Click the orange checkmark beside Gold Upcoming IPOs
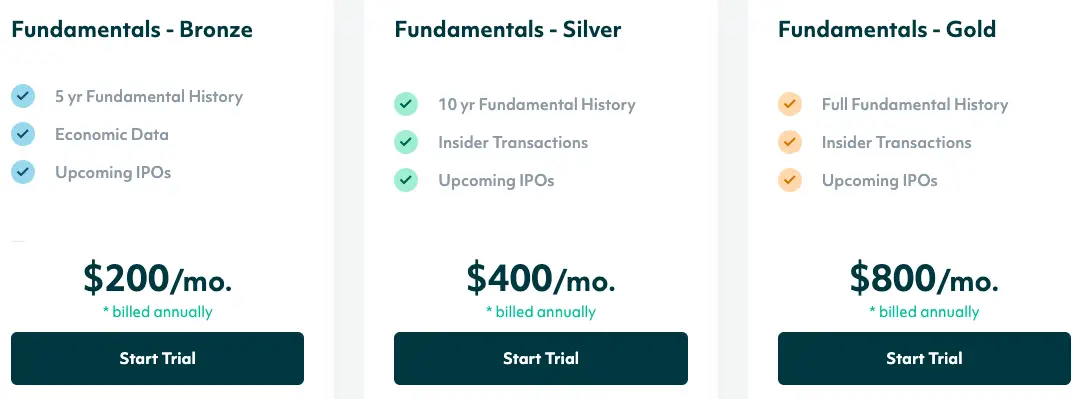 (789, 180)
